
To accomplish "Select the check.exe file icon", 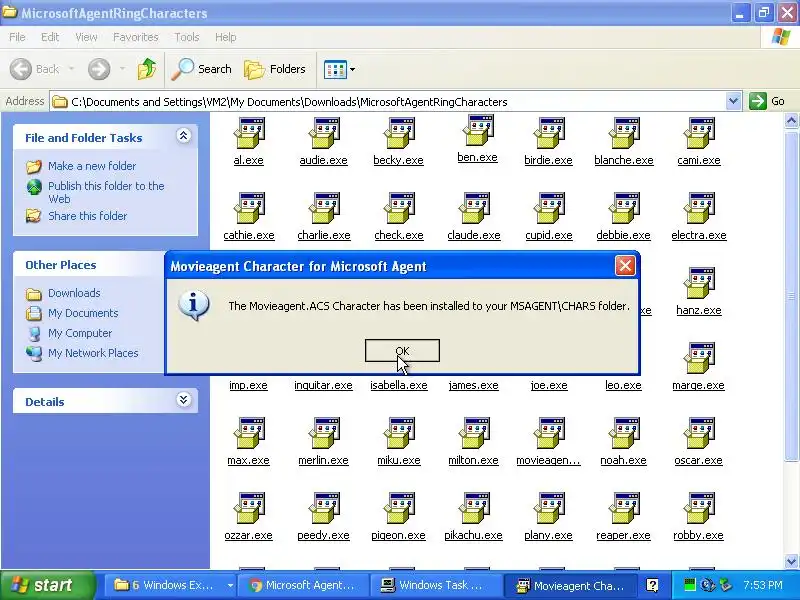I will point(399,209).
